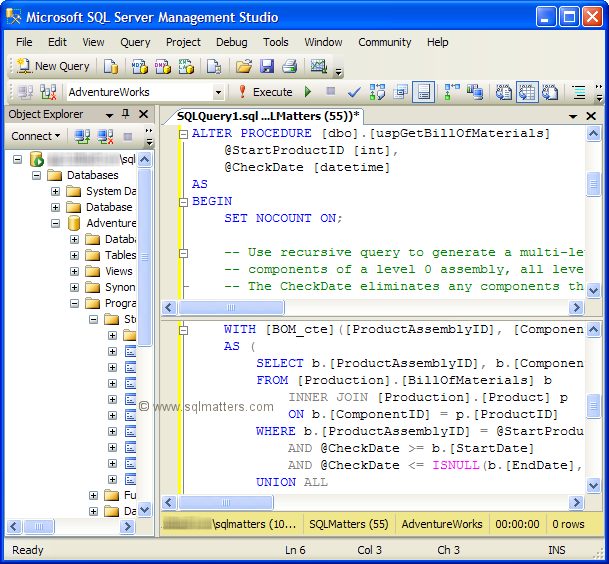Image resolution: width=609 pixels, height=564 pixels.
Task: Switch output to Results to Text
Action: [x=504, y=92]
